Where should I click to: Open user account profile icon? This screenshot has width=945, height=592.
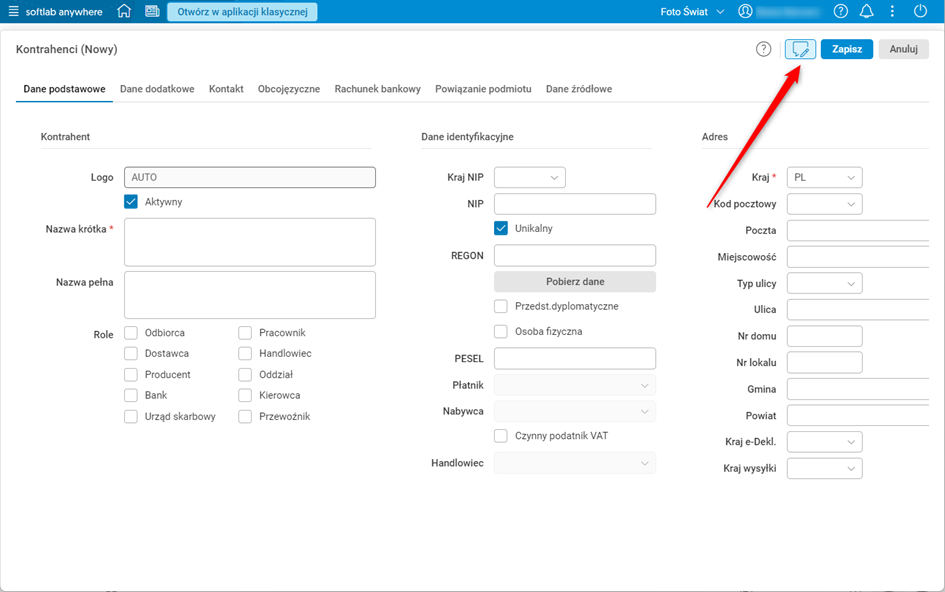pos(745,12)
